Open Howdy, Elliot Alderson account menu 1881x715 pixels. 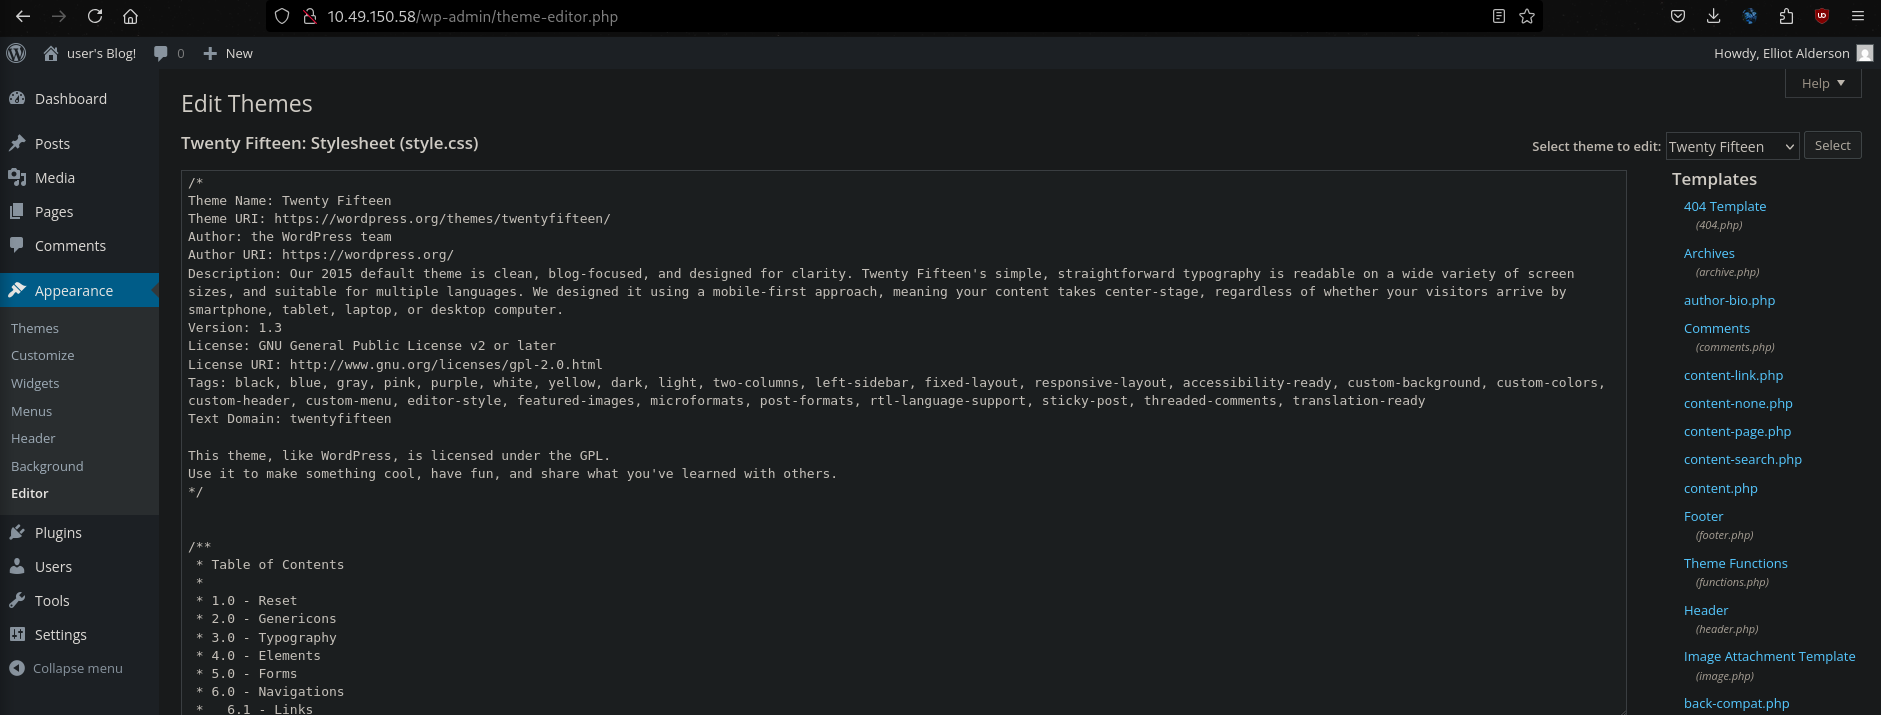1782,53
